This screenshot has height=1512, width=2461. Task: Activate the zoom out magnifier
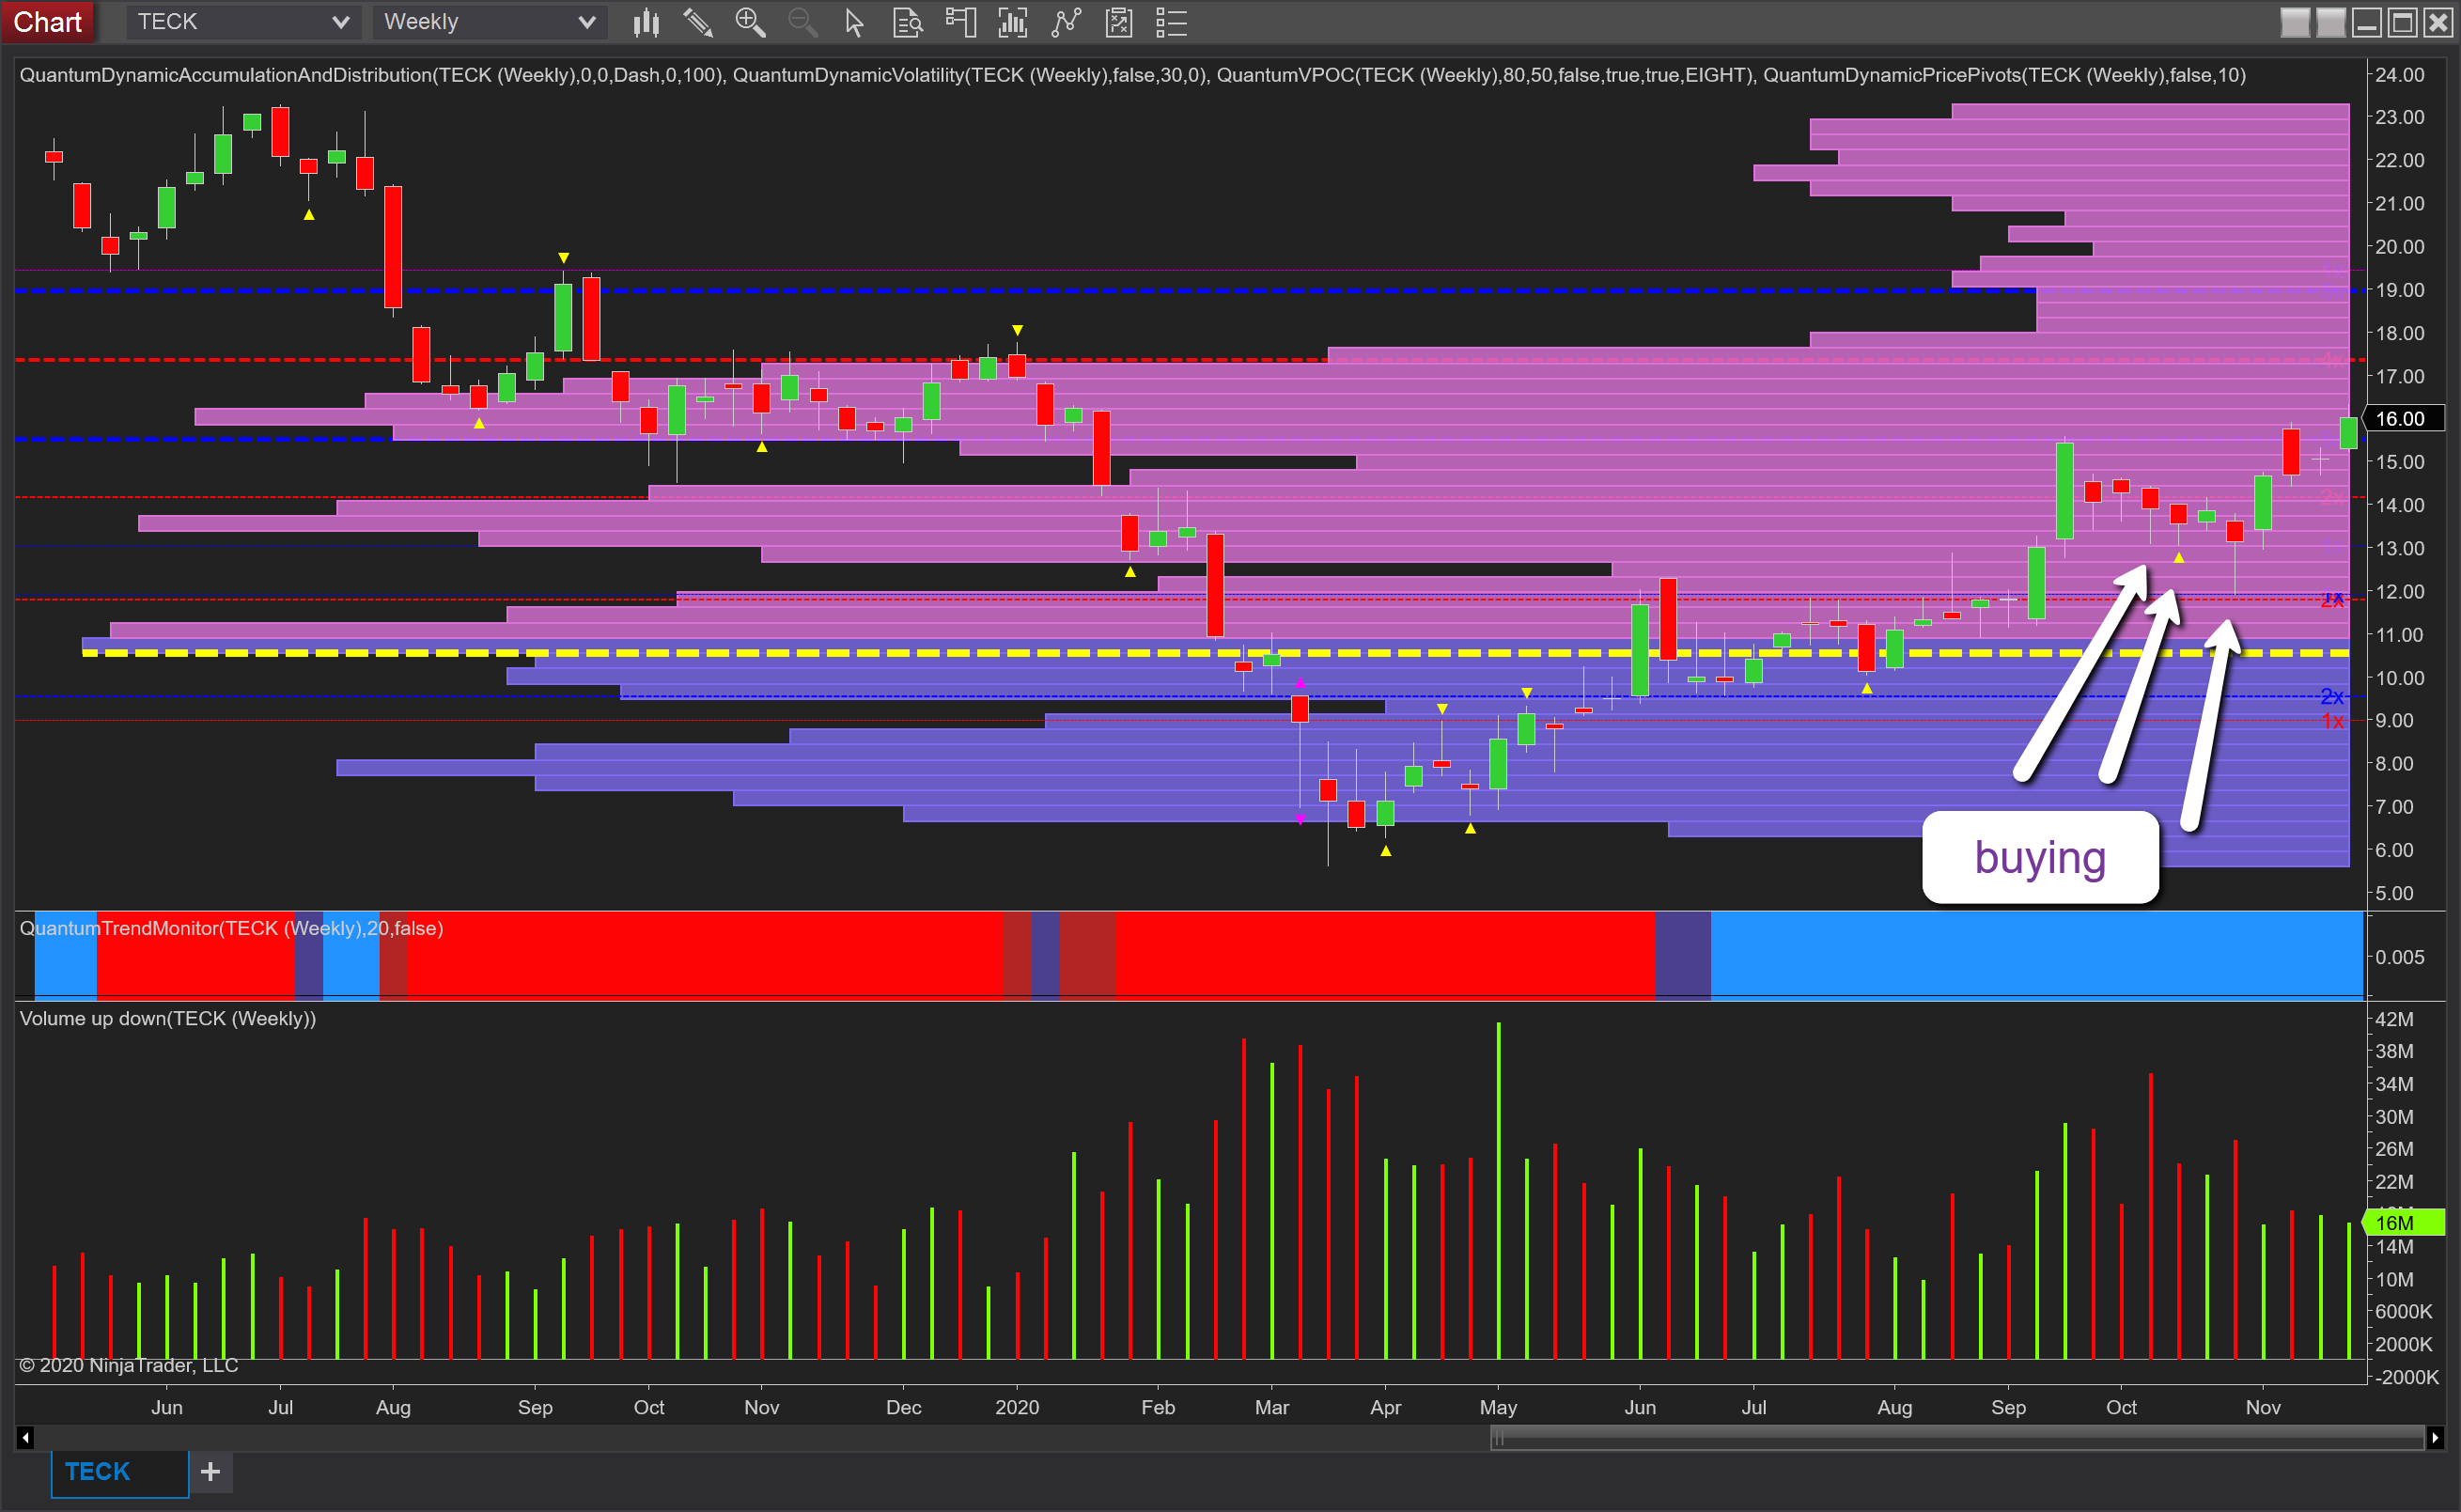tap(802, 22)
